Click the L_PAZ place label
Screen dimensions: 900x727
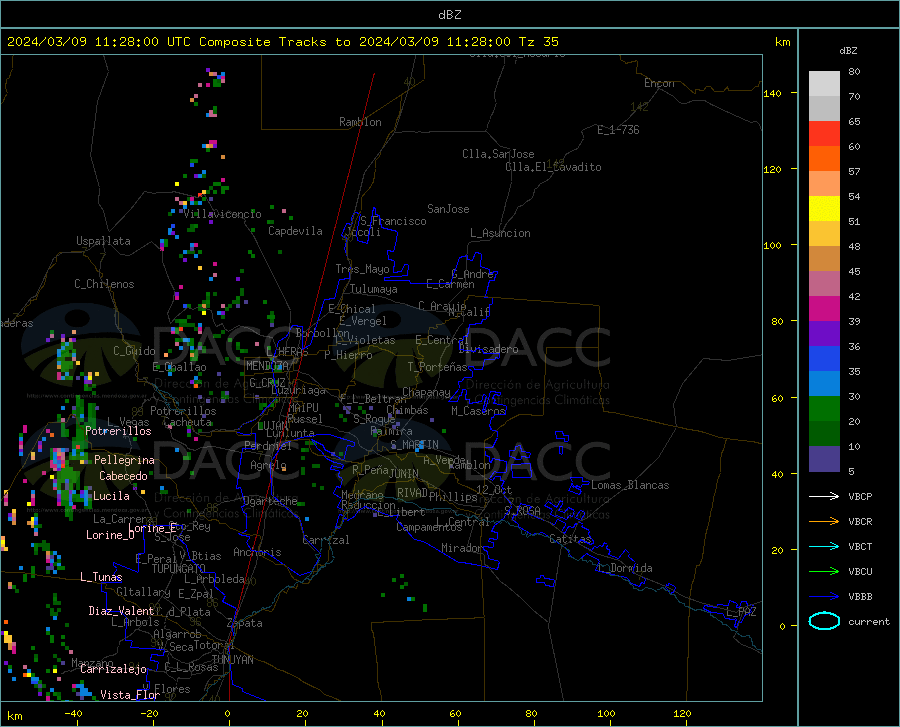point(741,612)
